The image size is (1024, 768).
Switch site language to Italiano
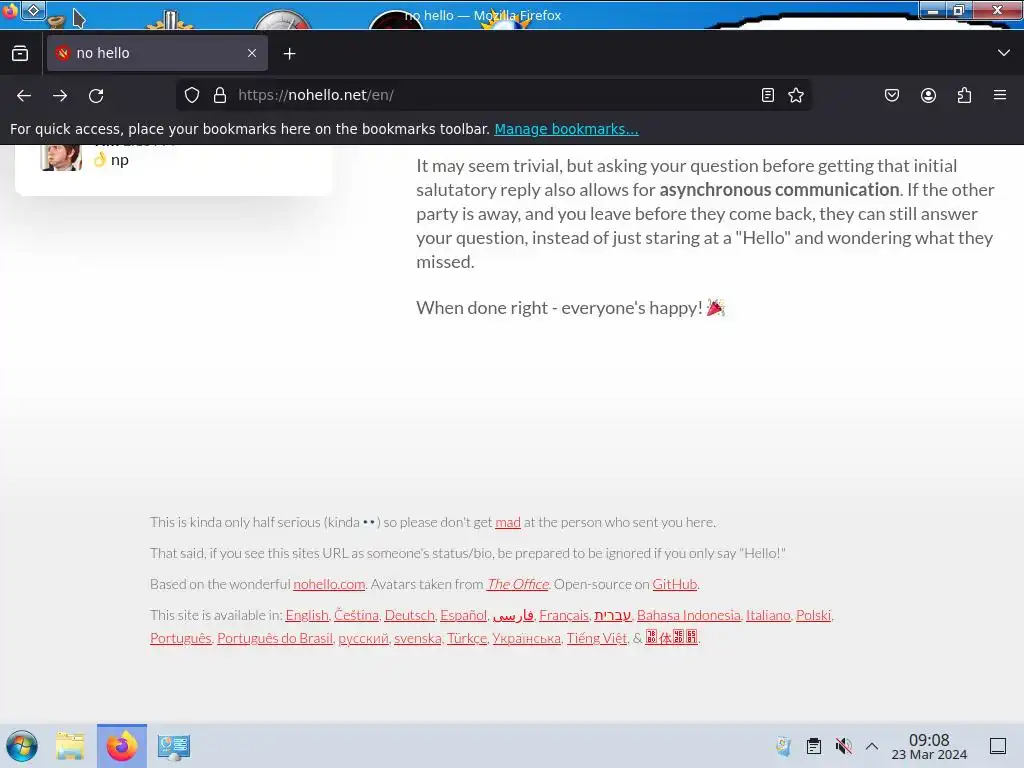coord(768,615)
